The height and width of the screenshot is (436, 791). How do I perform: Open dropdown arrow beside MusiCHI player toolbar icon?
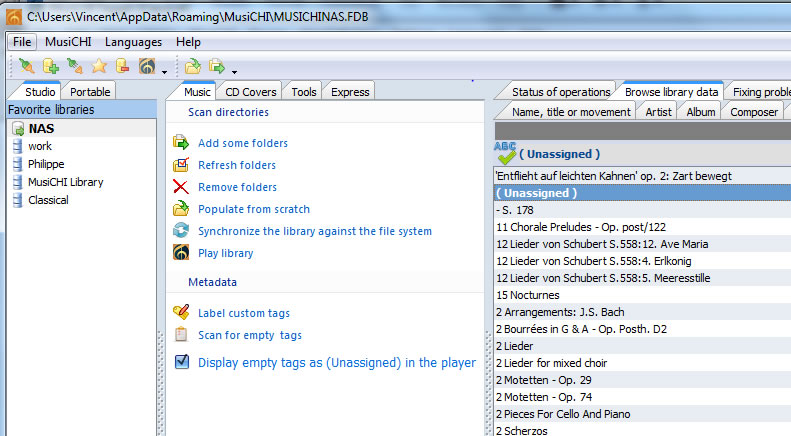point(164,71)
